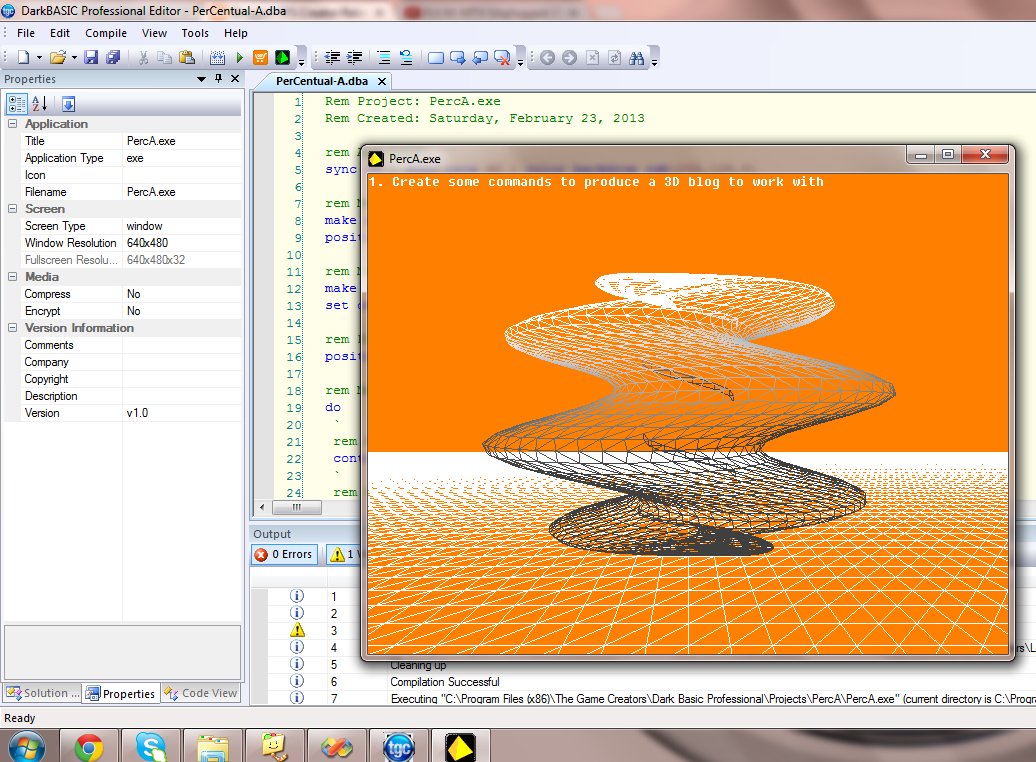Edit the Title property value PercA.exe
This screenshot has height=762, width=1036.
point(182,141)
